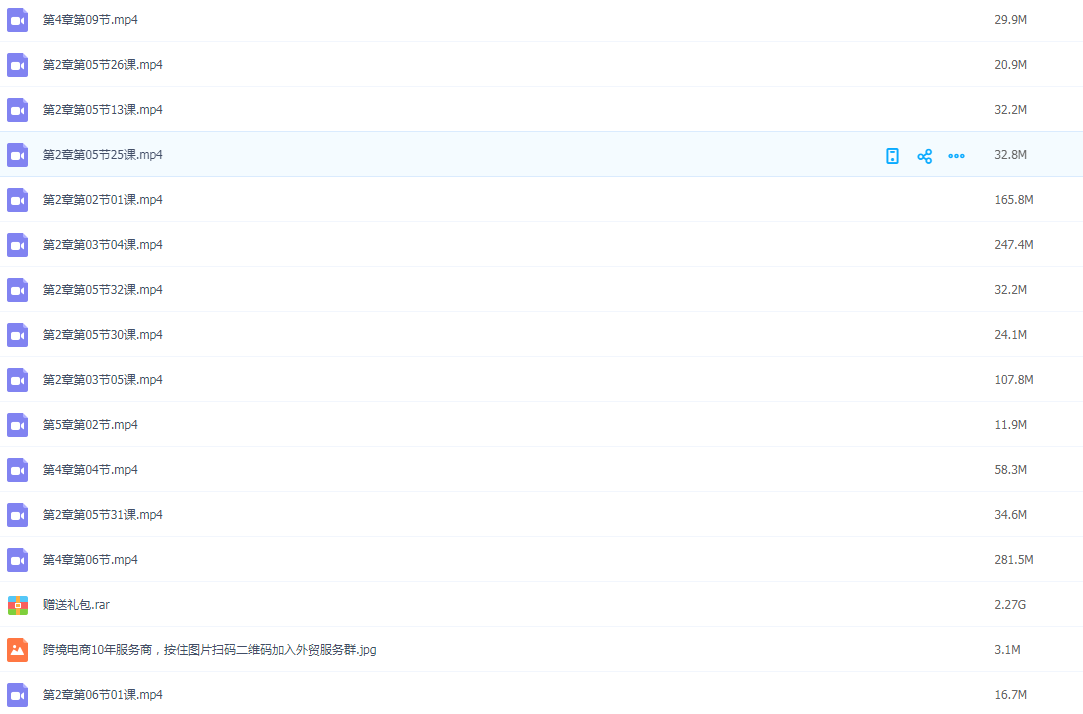Open the file name 第2章第05节26课.mp4
The image size is (1083, 714).
pyautogui.click(x=102, y=65)
